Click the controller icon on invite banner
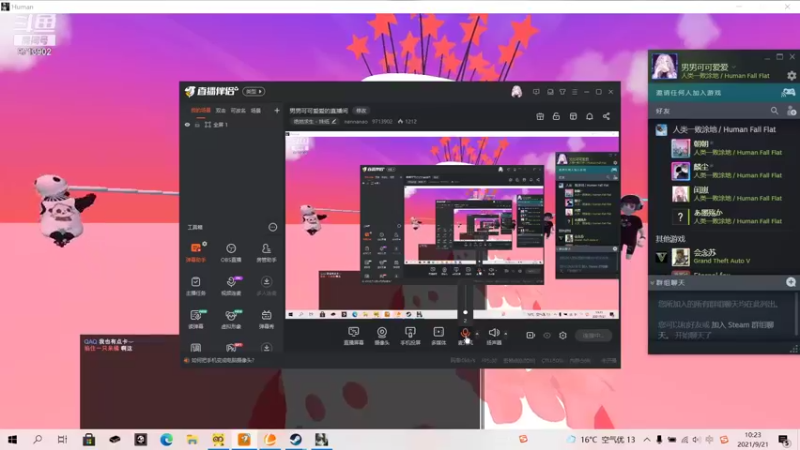 click(x=788, y=92)
